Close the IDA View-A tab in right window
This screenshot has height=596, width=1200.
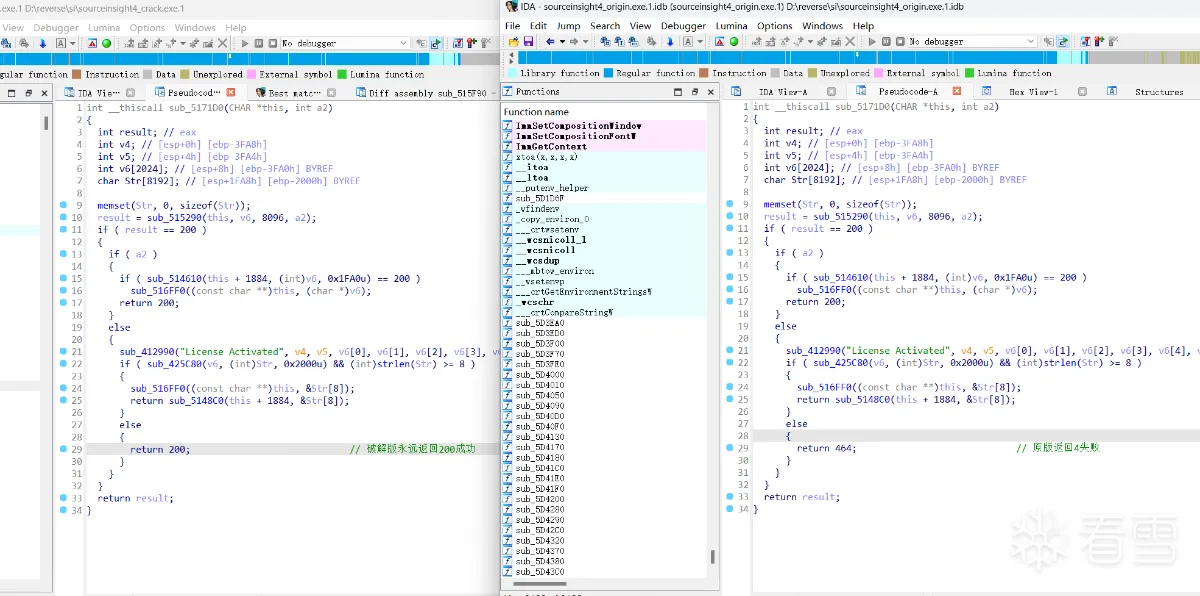(829, 91)
